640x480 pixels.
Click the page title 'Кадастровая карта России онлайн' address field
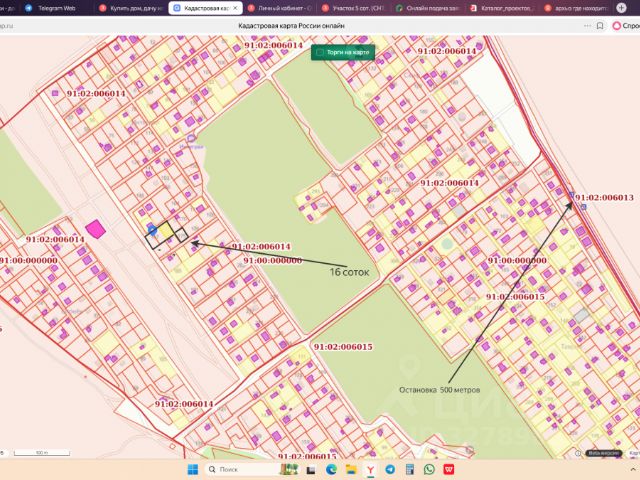point(291,26)
